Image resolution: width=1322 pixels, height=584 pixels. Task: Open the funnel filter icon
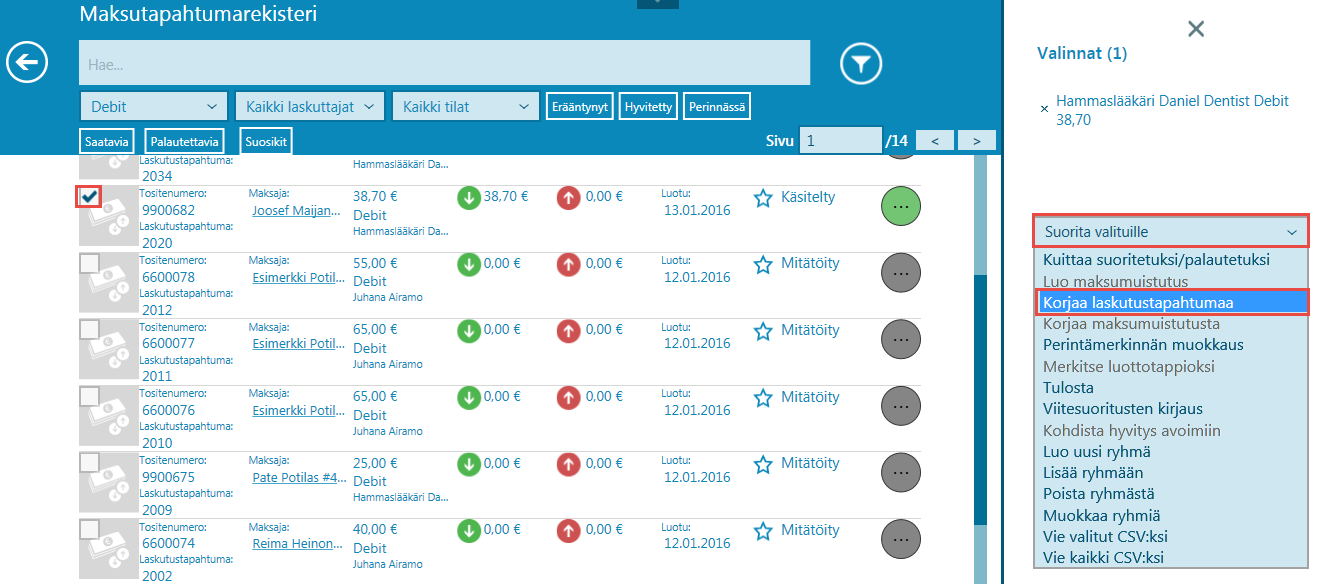click(860, 64)
